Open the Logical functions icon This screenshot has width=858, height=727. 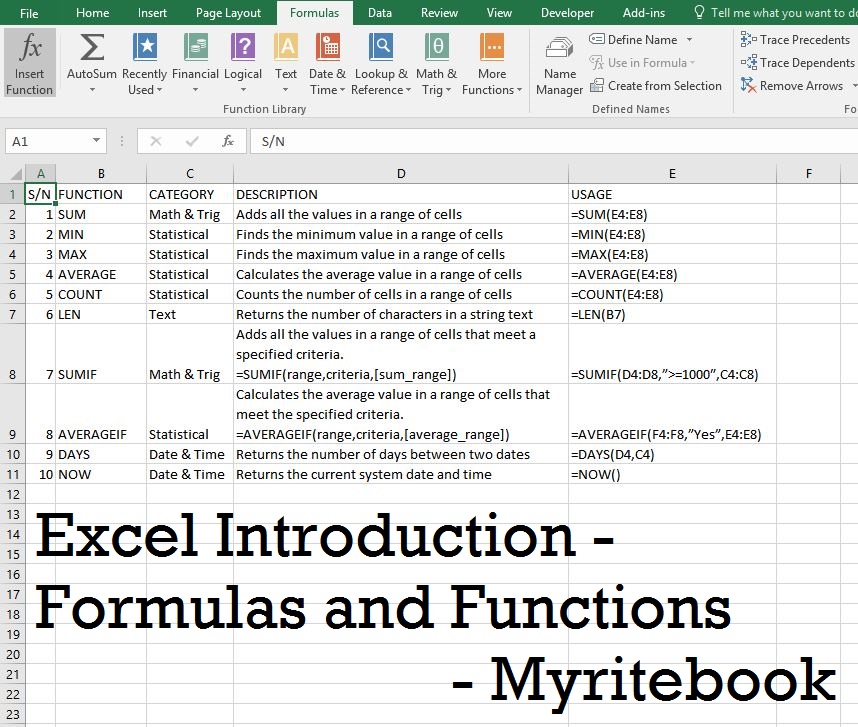tap(243, 48)
